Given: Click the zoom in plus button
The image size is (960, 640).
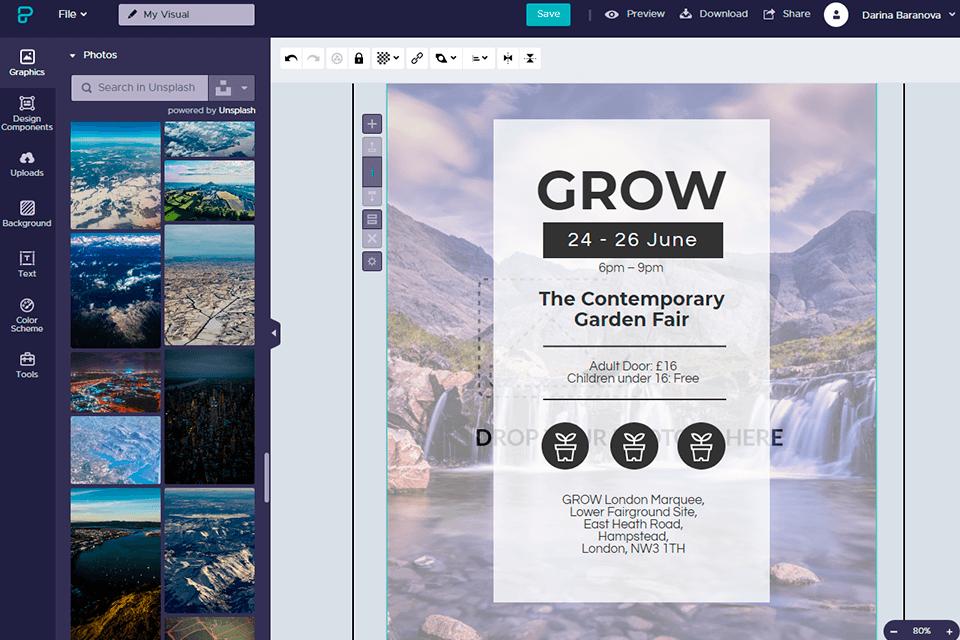Looking at the screenshot, I should [x=949, y=631].
